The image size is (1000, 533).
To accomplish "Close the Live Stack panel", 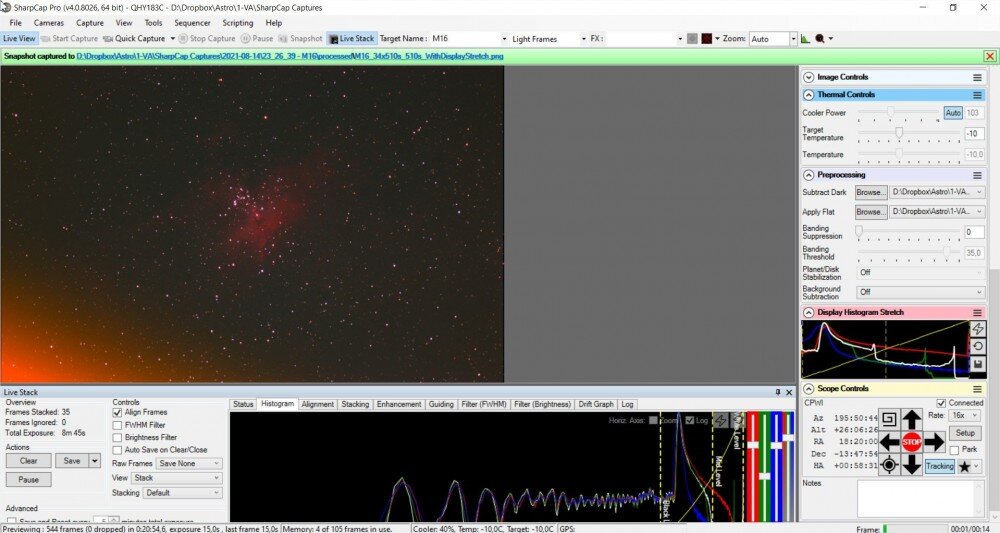I will [x=789, y=392].
